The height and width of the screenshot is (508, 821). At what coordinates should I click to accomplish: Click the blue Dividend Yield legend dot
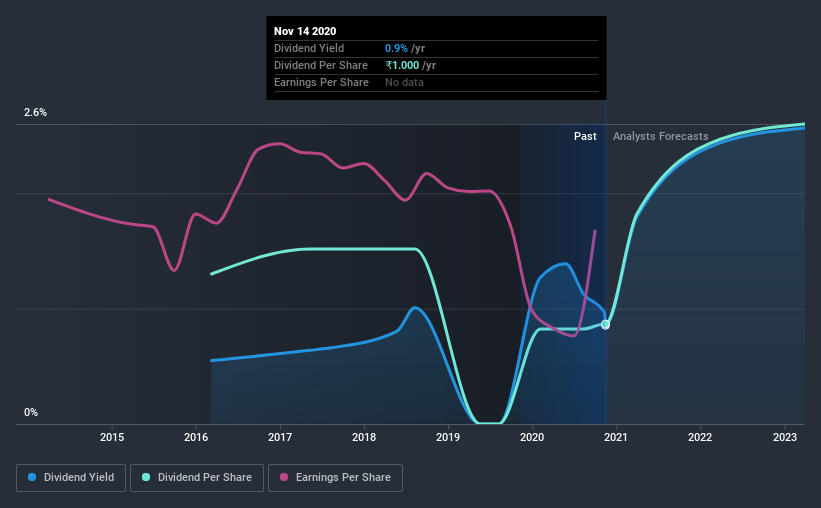pyautogui.click(x=32, y=477)
